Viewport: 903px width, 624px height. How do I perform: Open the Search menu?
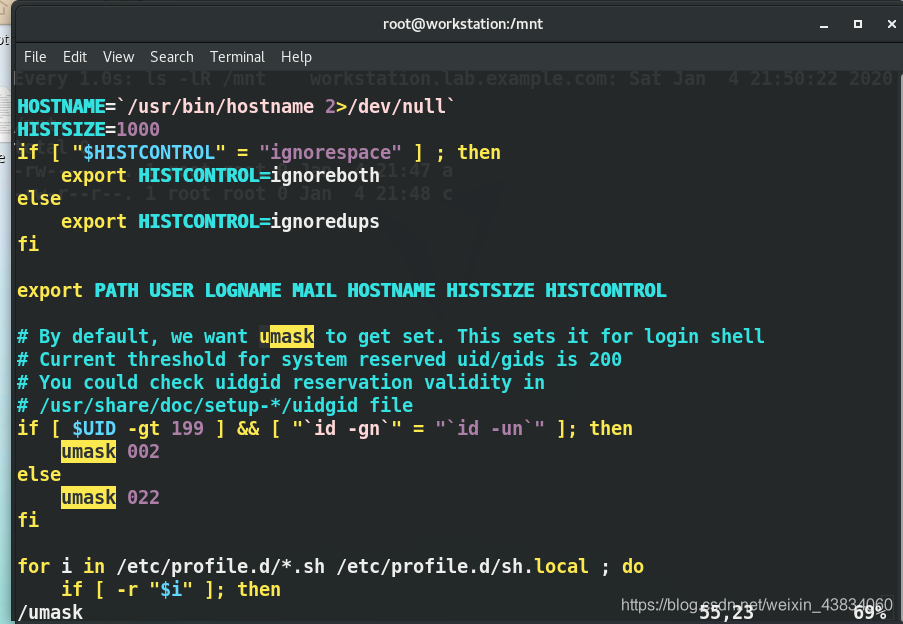(x=171, y=57)
